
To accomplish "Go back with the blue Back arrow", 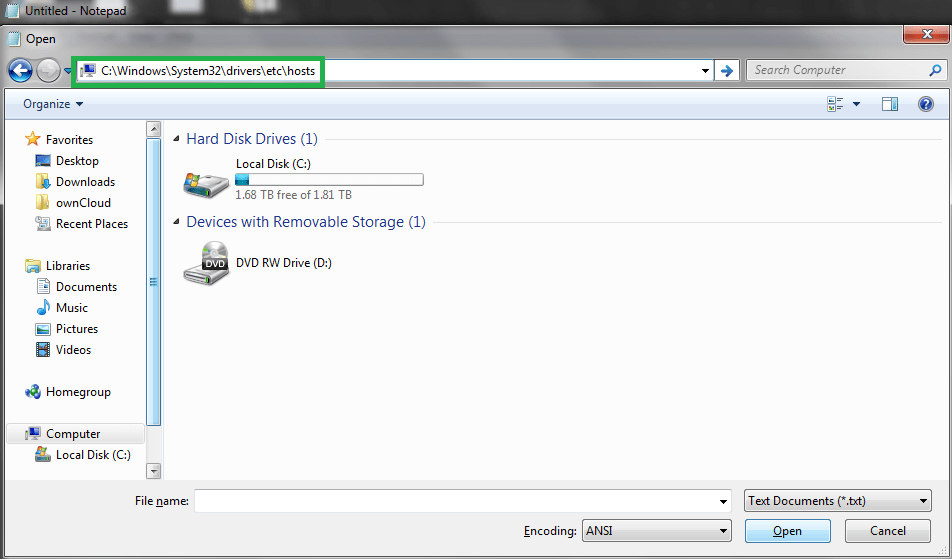I will click(x=20, y=71).
